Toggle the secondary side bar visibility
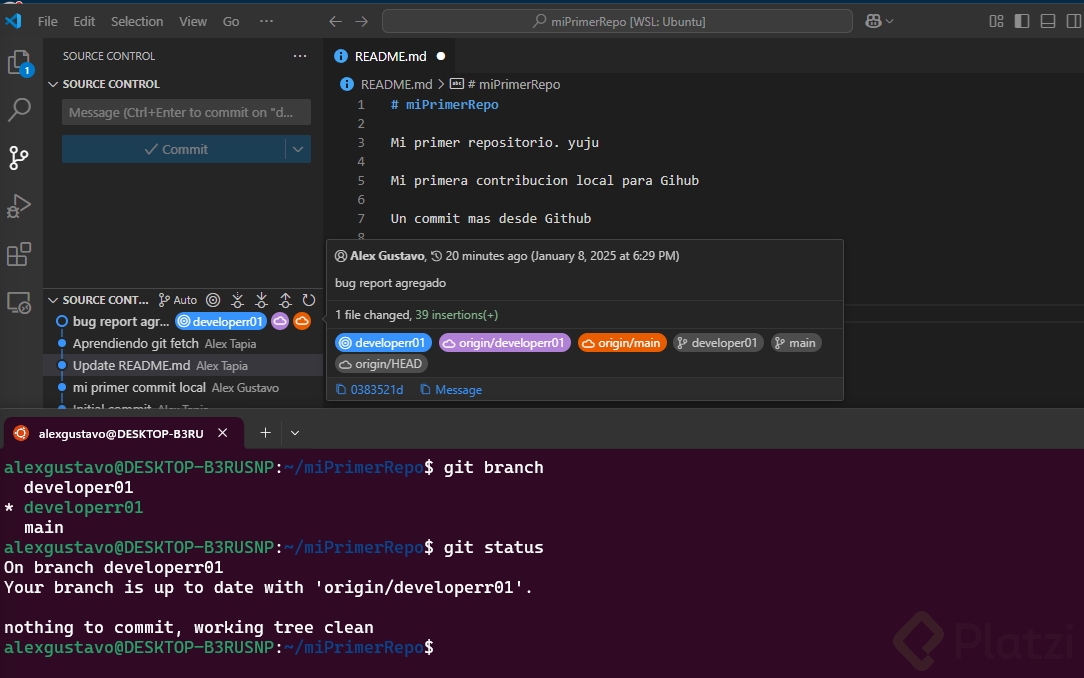 [x=1072, y=21]
